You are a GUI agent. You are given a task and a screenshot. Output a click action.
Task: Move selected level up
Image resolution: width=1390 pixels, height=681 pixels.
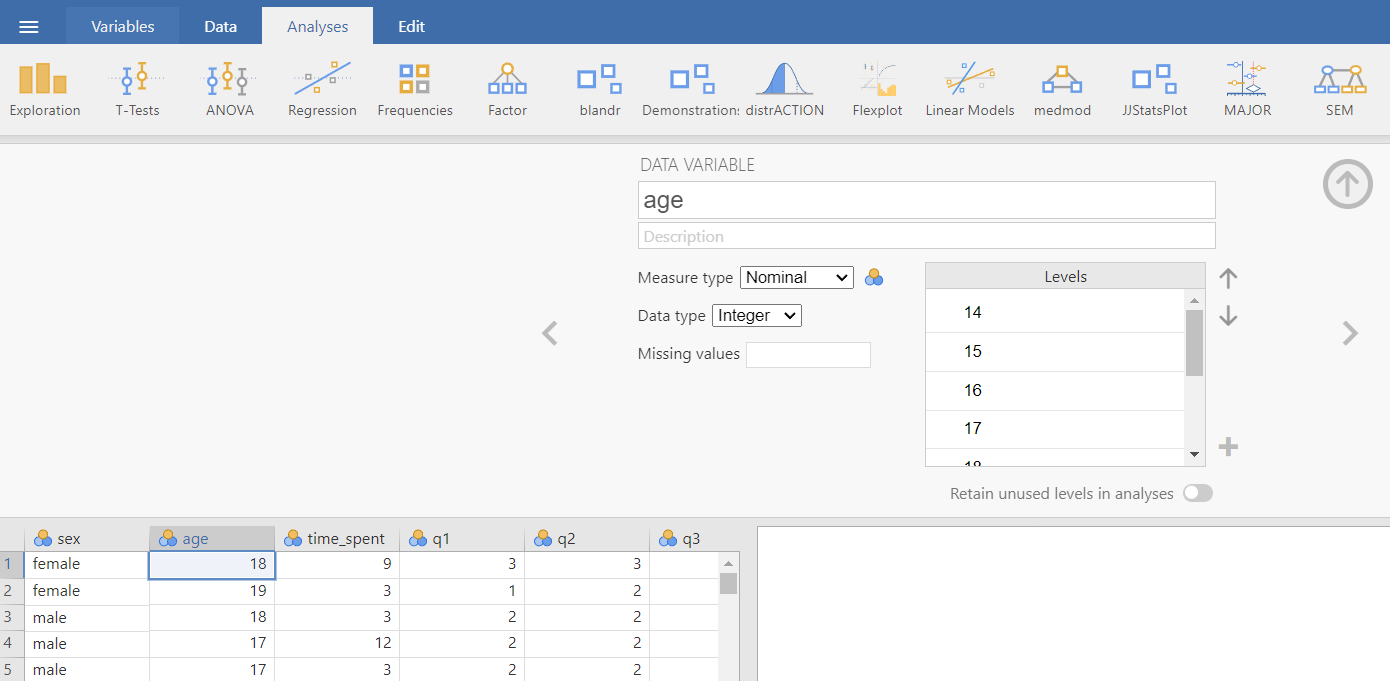coord(1229,279)
